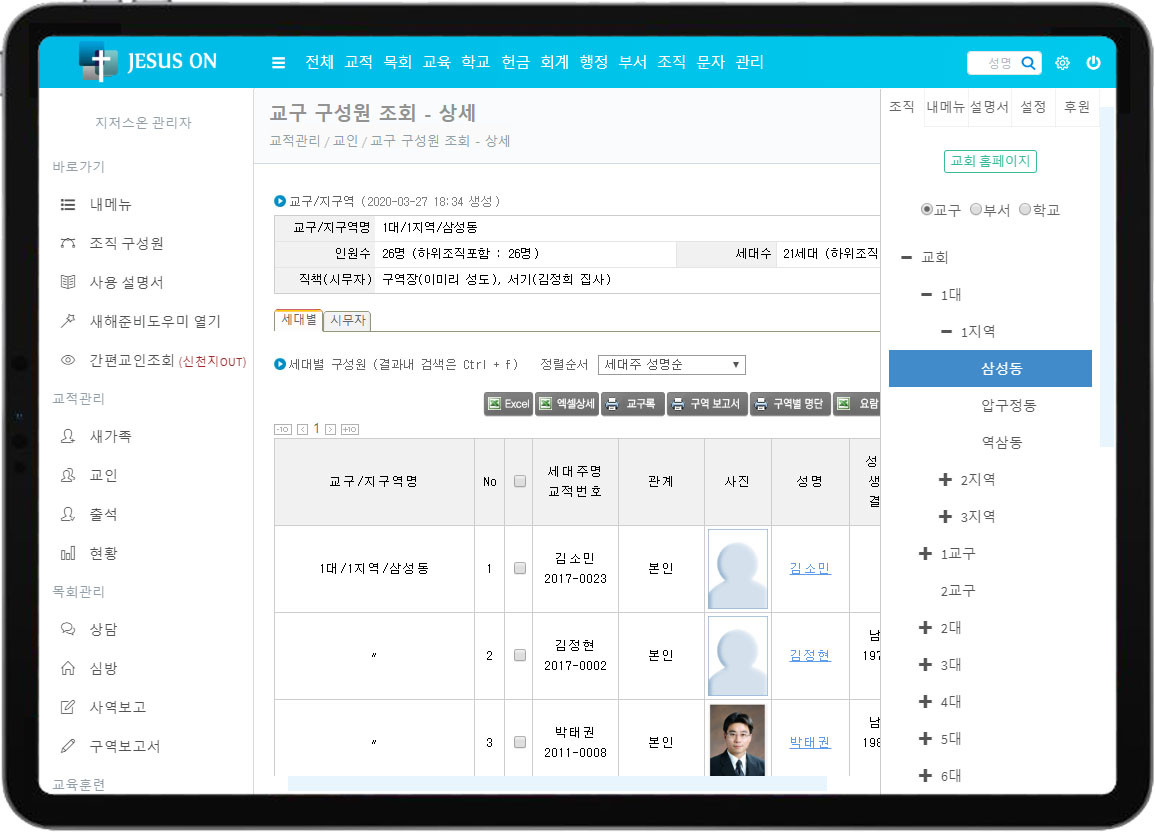The image size is (1155, 832).
Task: Open 상담 chat bubble icon
Action: [x=68, y=629]
